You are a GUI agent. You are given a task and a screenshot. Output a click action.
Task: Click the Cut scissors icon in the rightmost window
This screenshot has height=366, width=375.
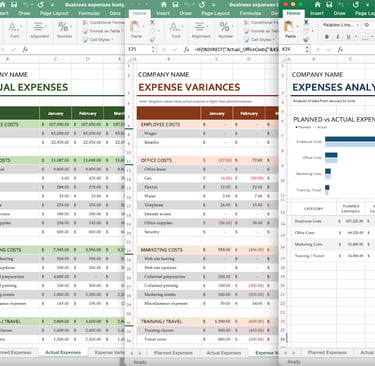click(306, 23)
